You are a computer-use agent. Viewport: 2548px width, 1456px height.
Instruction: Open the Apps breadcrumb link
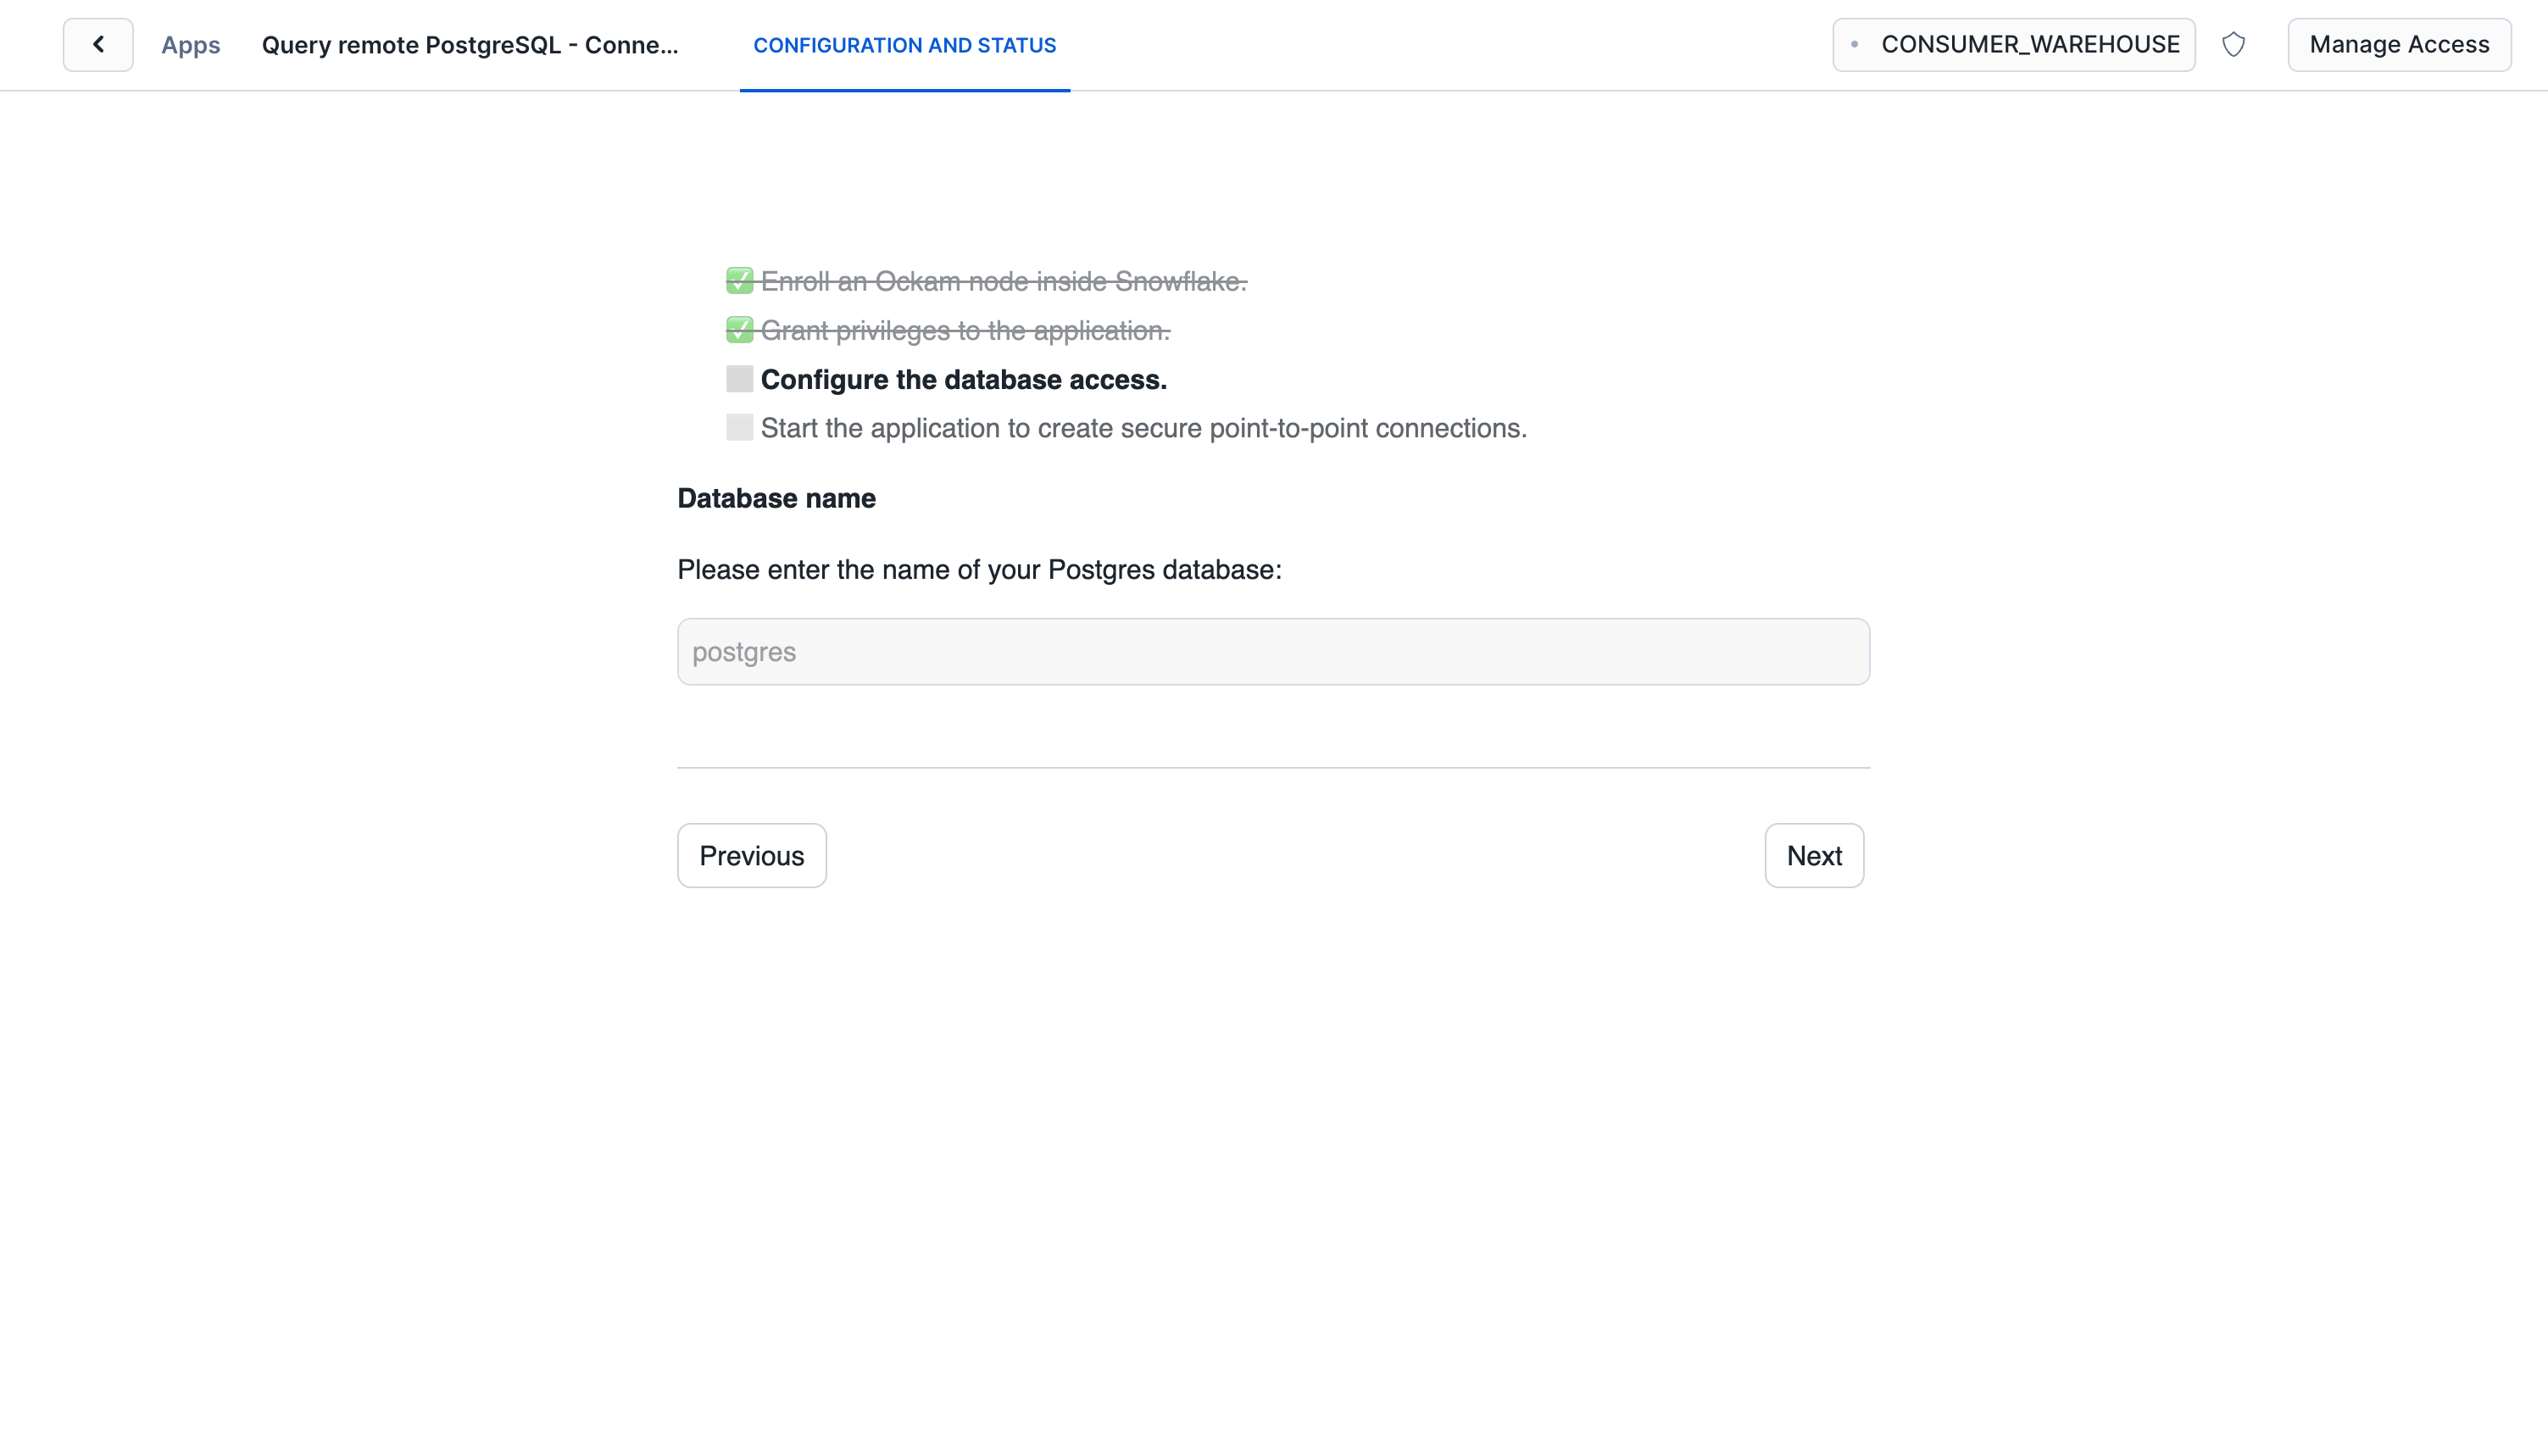(190, 45)
